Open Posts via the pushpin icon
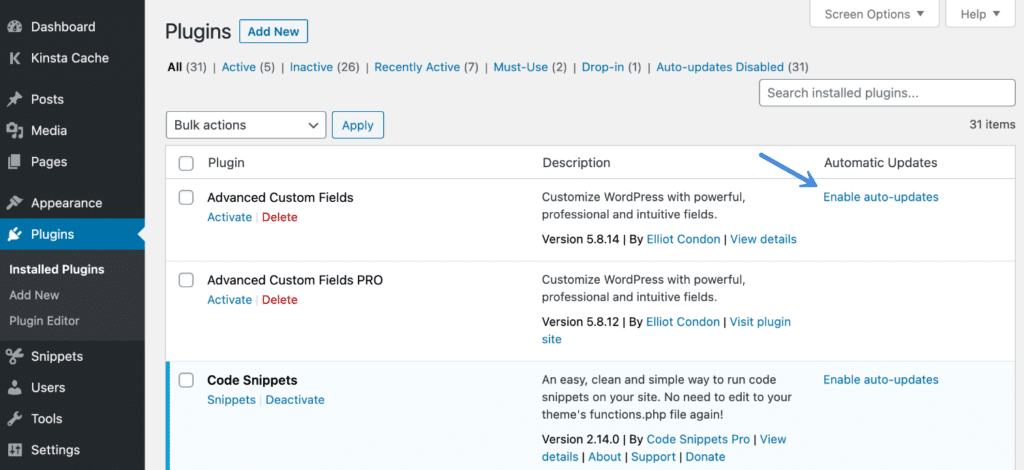The height and width of the screenshot is (470, 1024). [x=15, y=99]
